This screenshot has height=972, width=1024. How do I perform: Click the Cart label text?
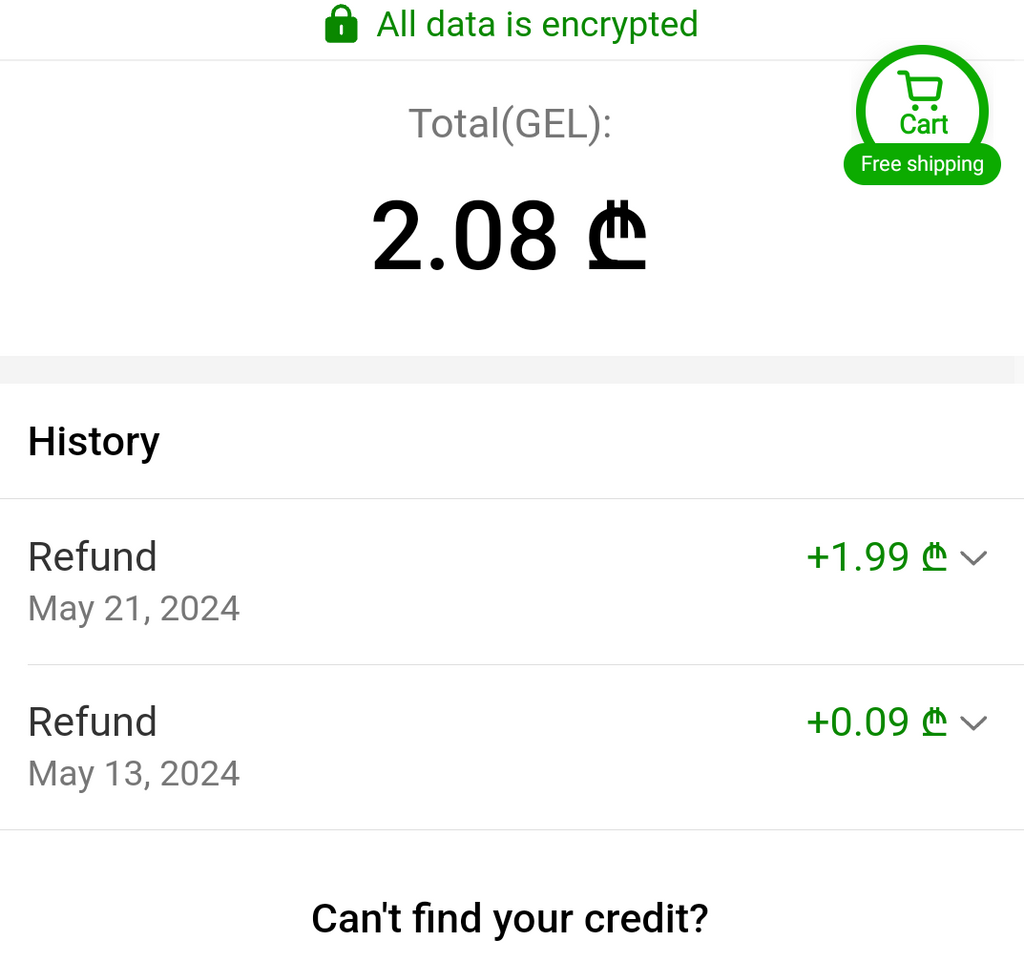click(x=923, y=124)
